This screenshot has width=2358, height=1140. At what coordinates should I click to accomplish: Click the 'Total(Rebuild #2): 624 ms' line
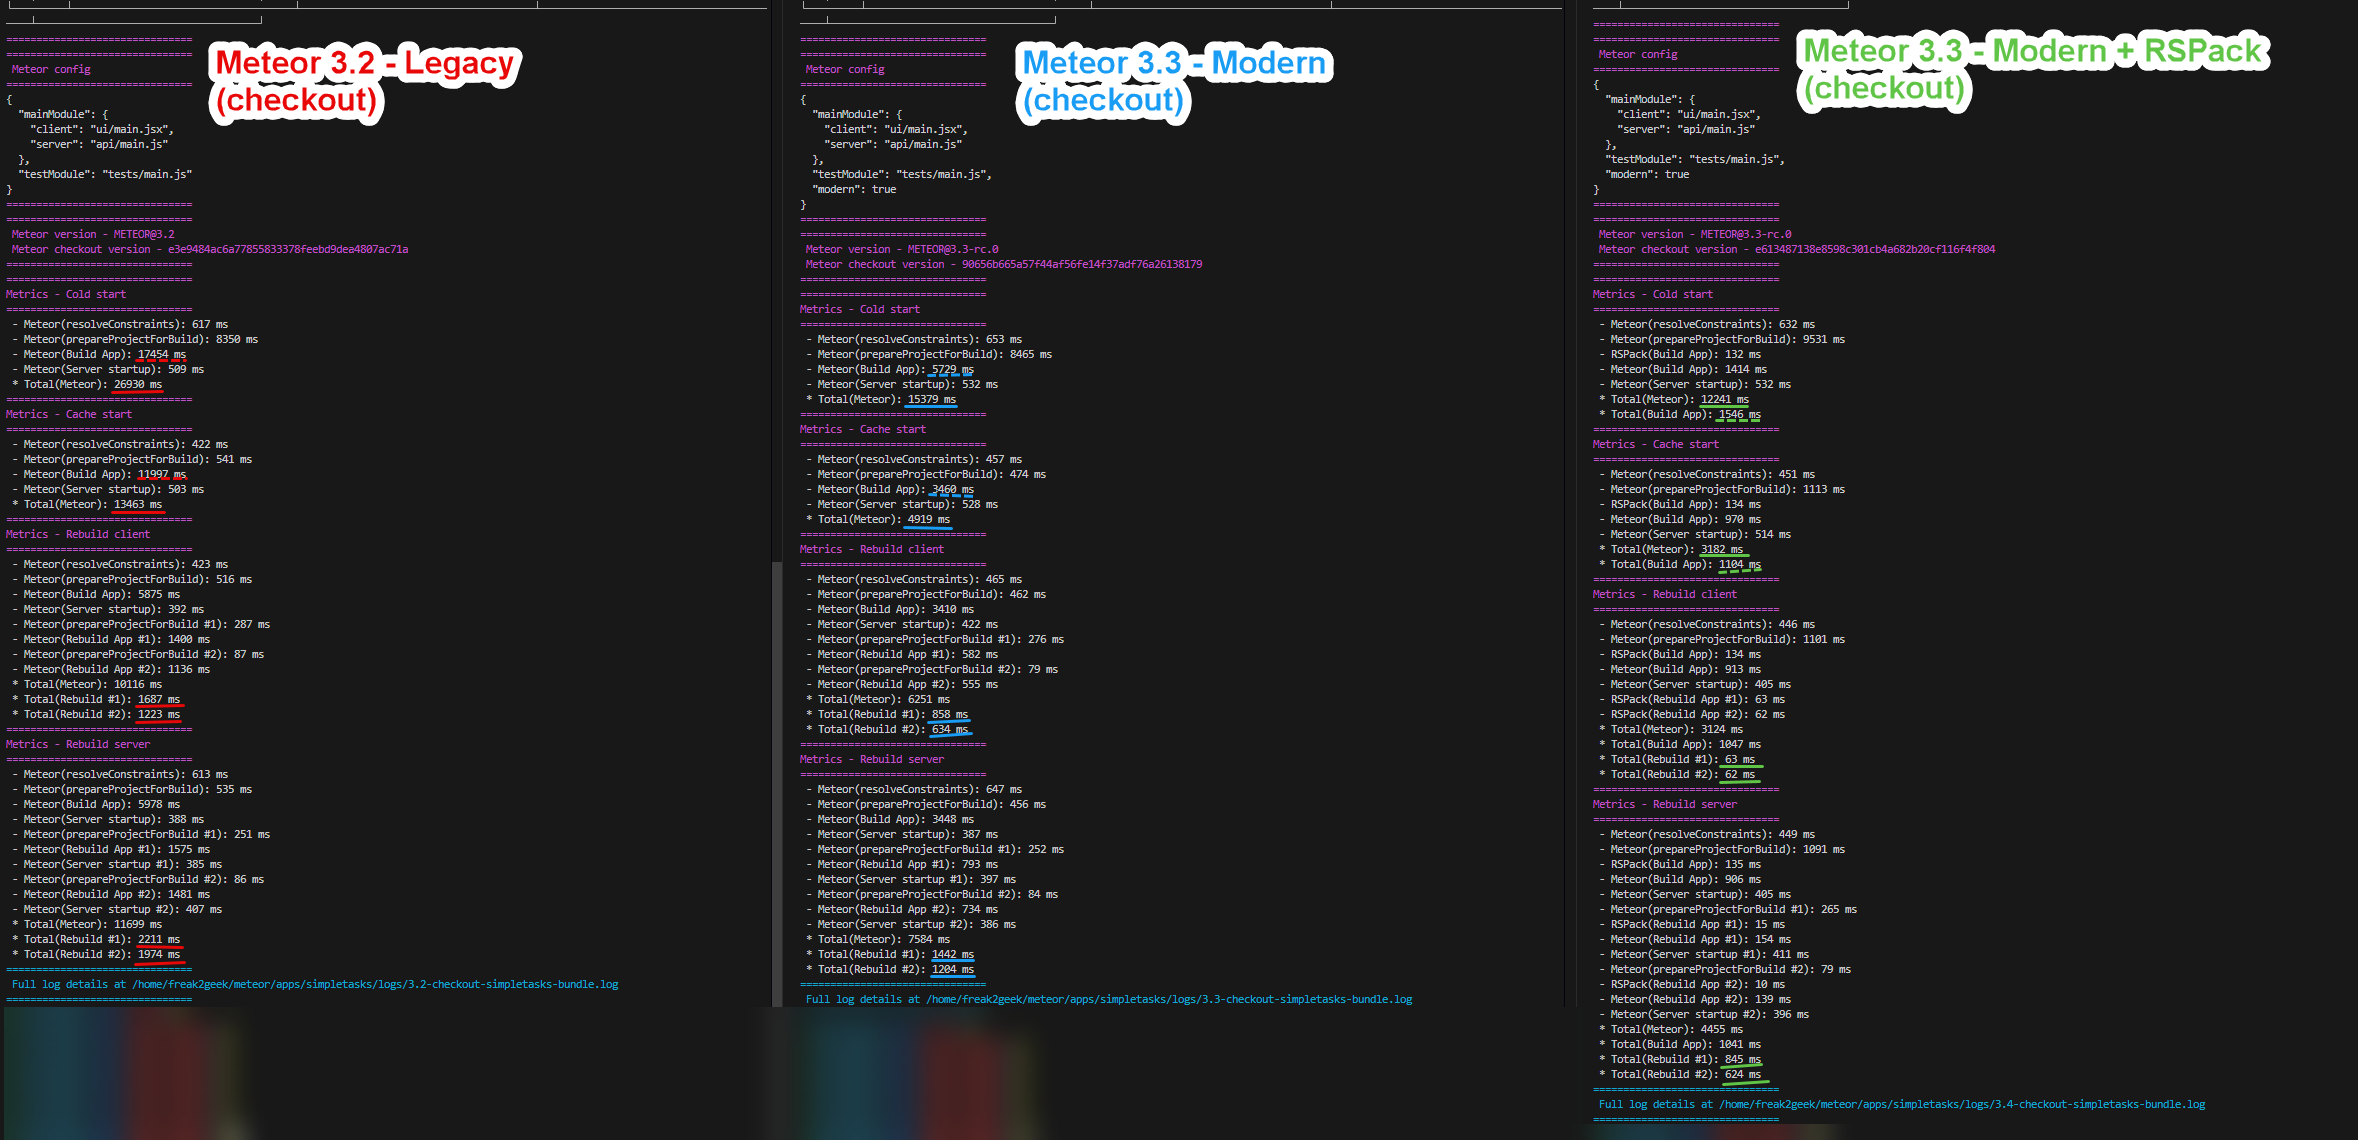(x=1680, y=1074)
